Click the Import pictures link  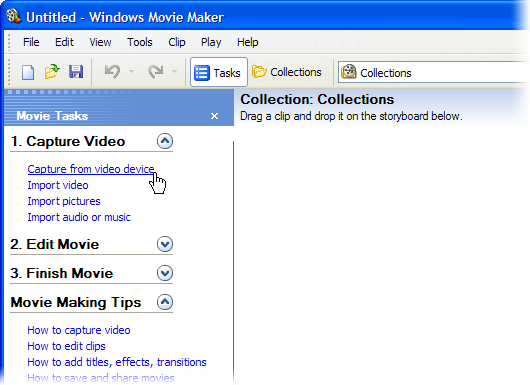(x=64, y=201)
